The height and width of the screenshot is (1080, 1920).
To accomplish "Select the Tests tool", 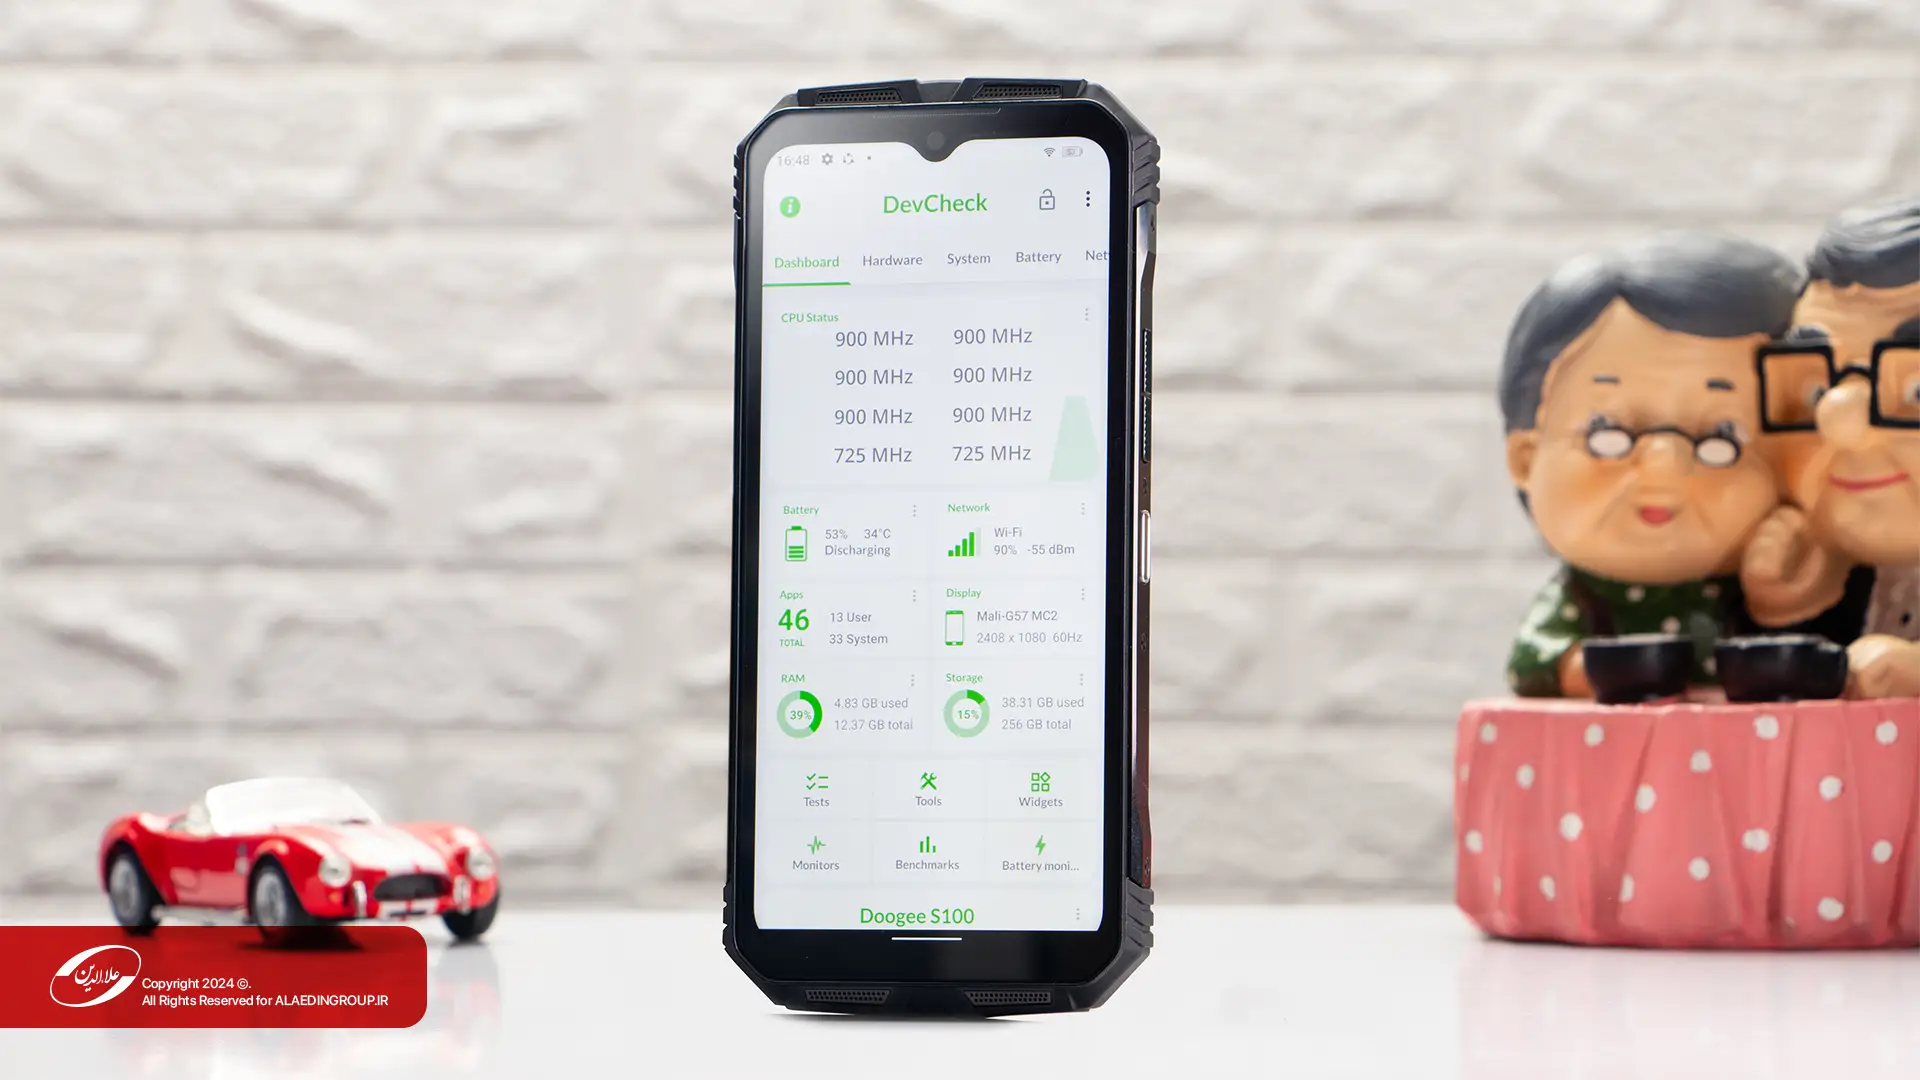I will 815,789.
